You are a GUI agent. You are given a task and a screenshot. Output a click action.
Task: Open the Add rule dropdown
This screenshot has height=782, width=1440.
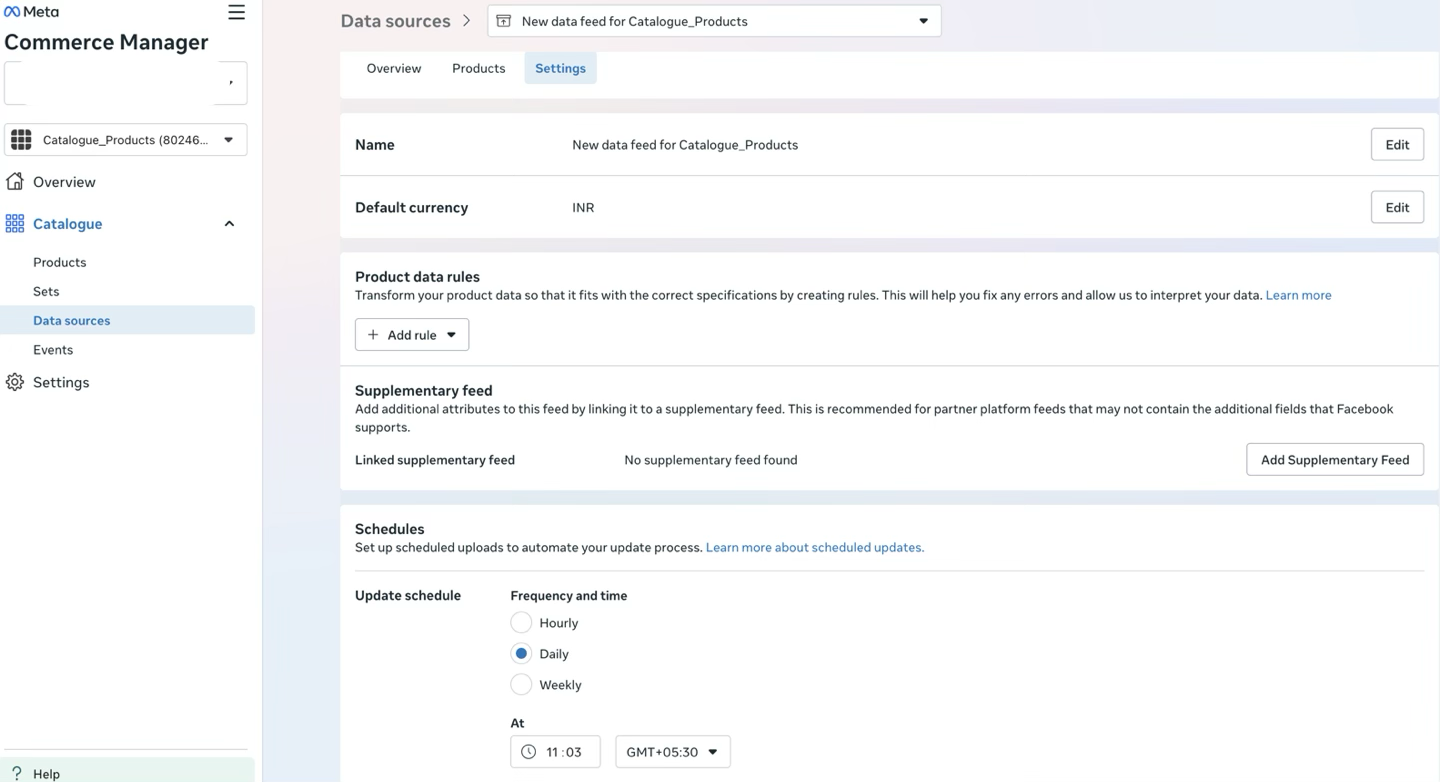(x=412, y=335)
